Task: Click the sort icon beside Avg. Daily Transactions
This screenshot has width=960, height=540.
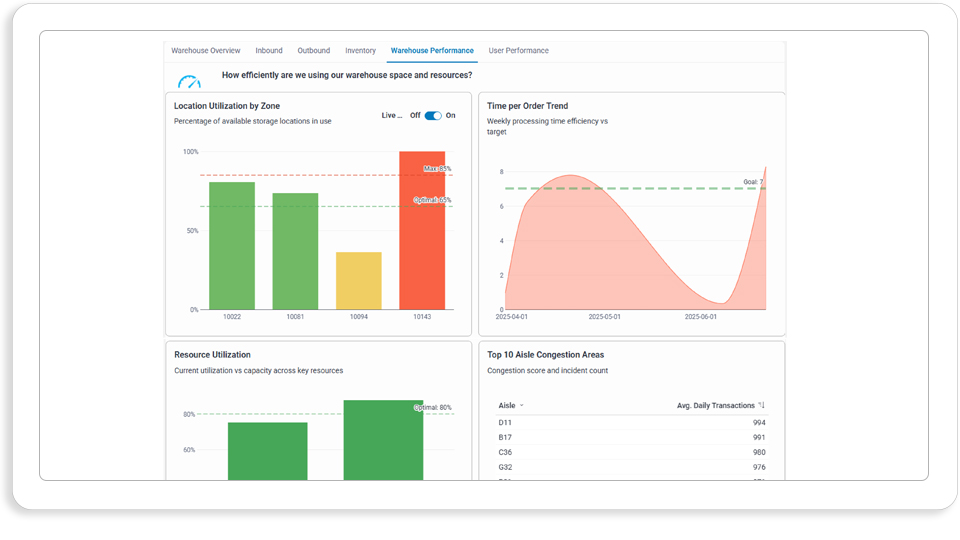Action: pos(762,405)
